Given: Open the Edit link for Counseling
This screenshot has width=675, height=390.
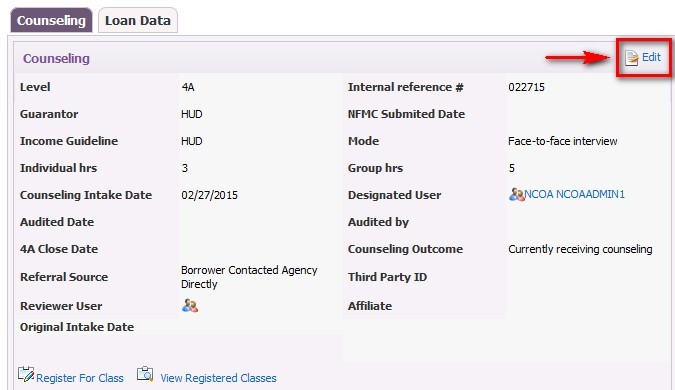Looking at the screenshot, I should coord(651,57).
